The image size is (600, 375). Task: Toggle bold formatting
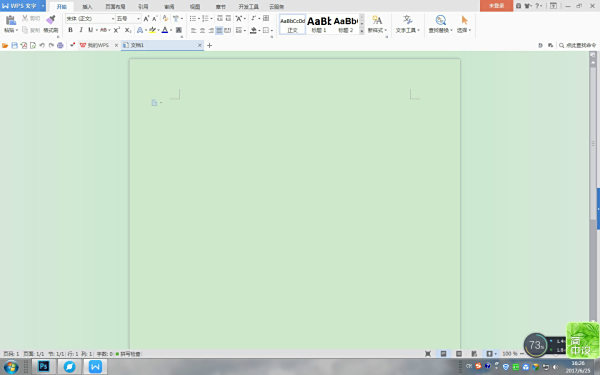pos(70,30)
